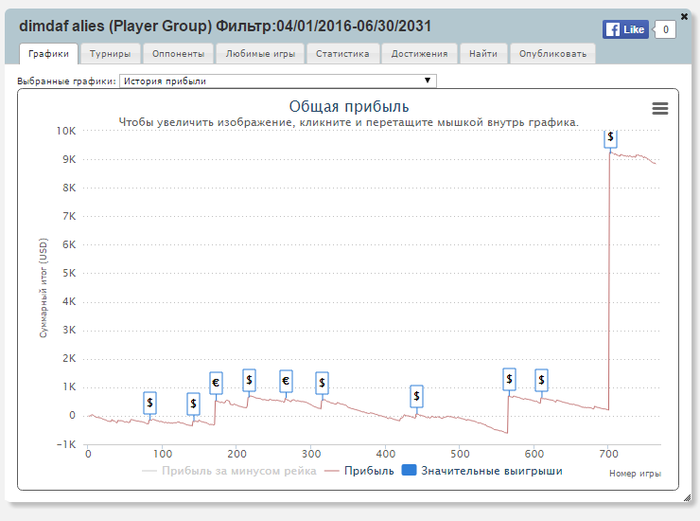
Task: Click the dollar win marker near game 215
Action: (249, 380)
